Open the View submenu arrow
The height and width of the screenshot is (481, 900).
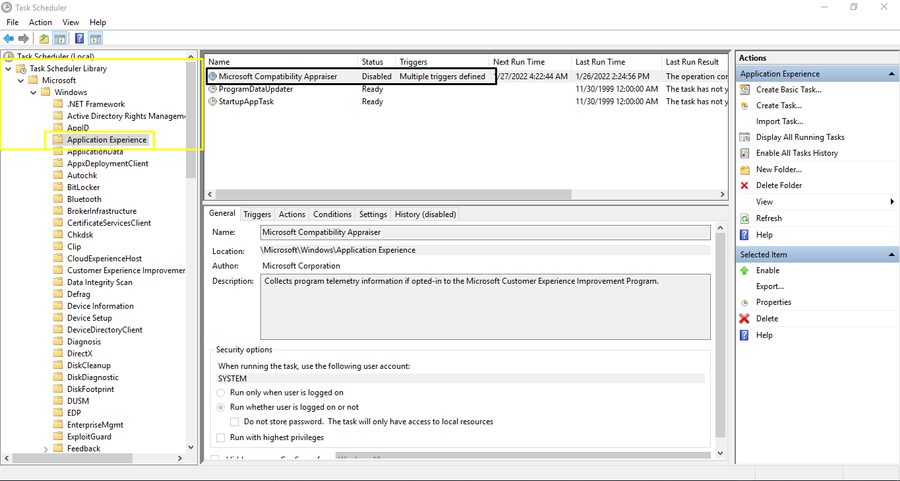[x=892, y=202]
